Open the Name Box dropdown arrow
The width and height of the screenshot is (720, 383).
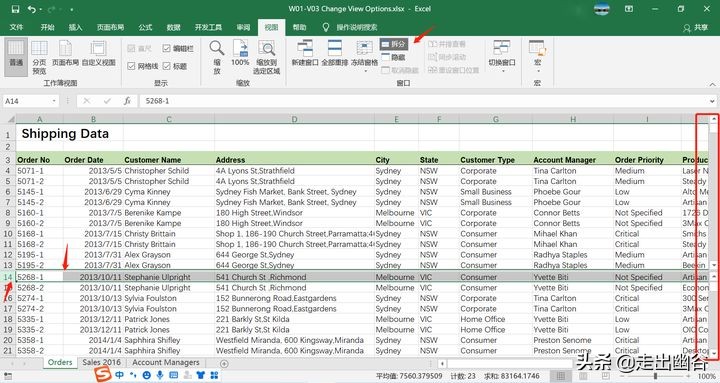(x=54, y=101)
